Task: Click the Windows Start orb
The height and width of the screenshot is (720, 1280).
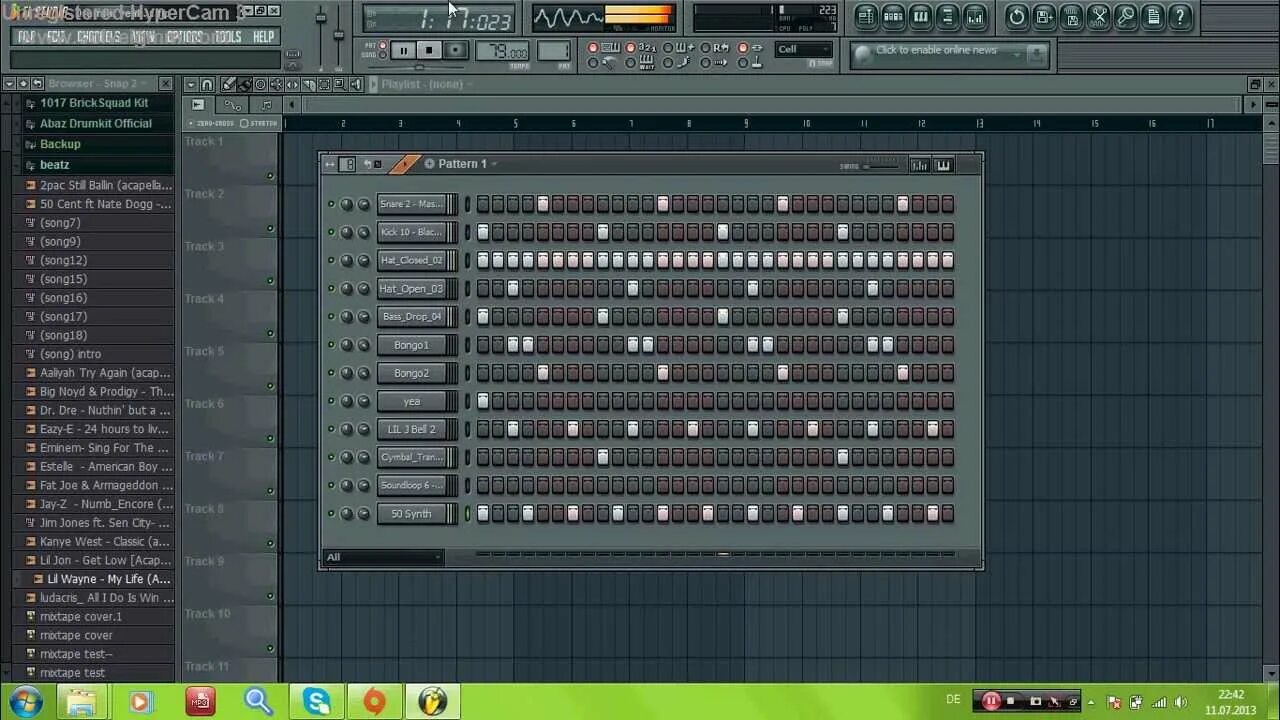Action: (24, 701)
